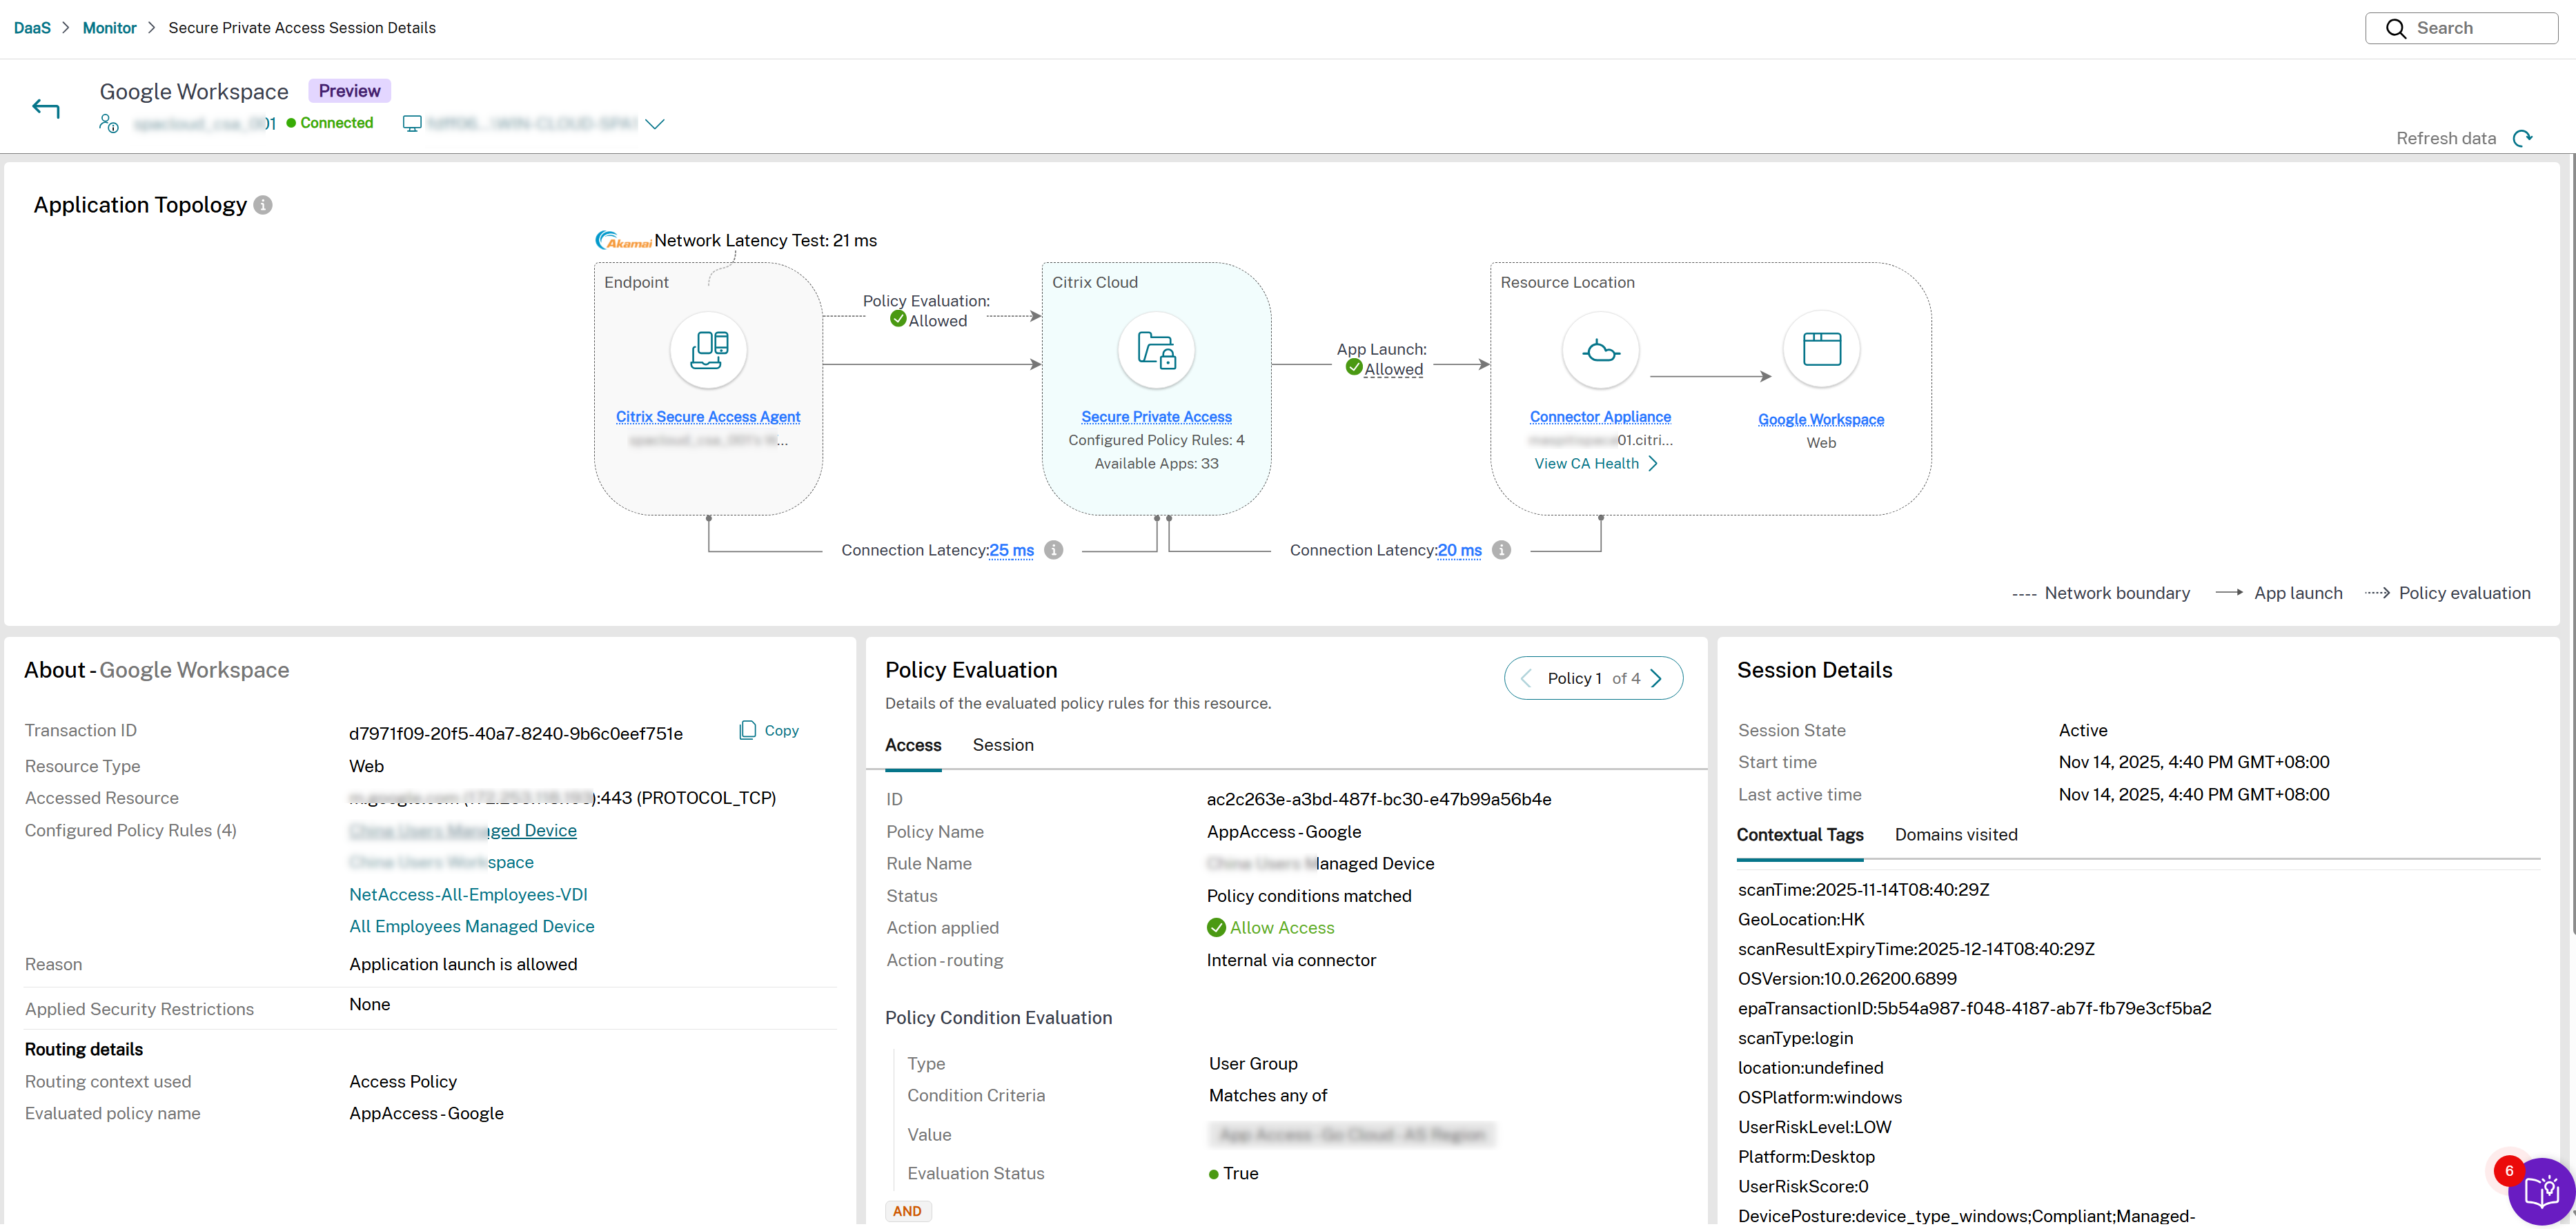Open the Domains visited tab
This screenshot has height=1229, width=2576.
click(x=1956, y=834)
